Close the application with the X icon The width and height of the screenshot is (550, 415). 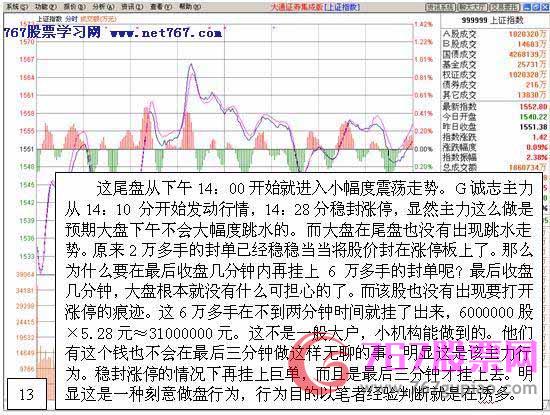point(544,7)
